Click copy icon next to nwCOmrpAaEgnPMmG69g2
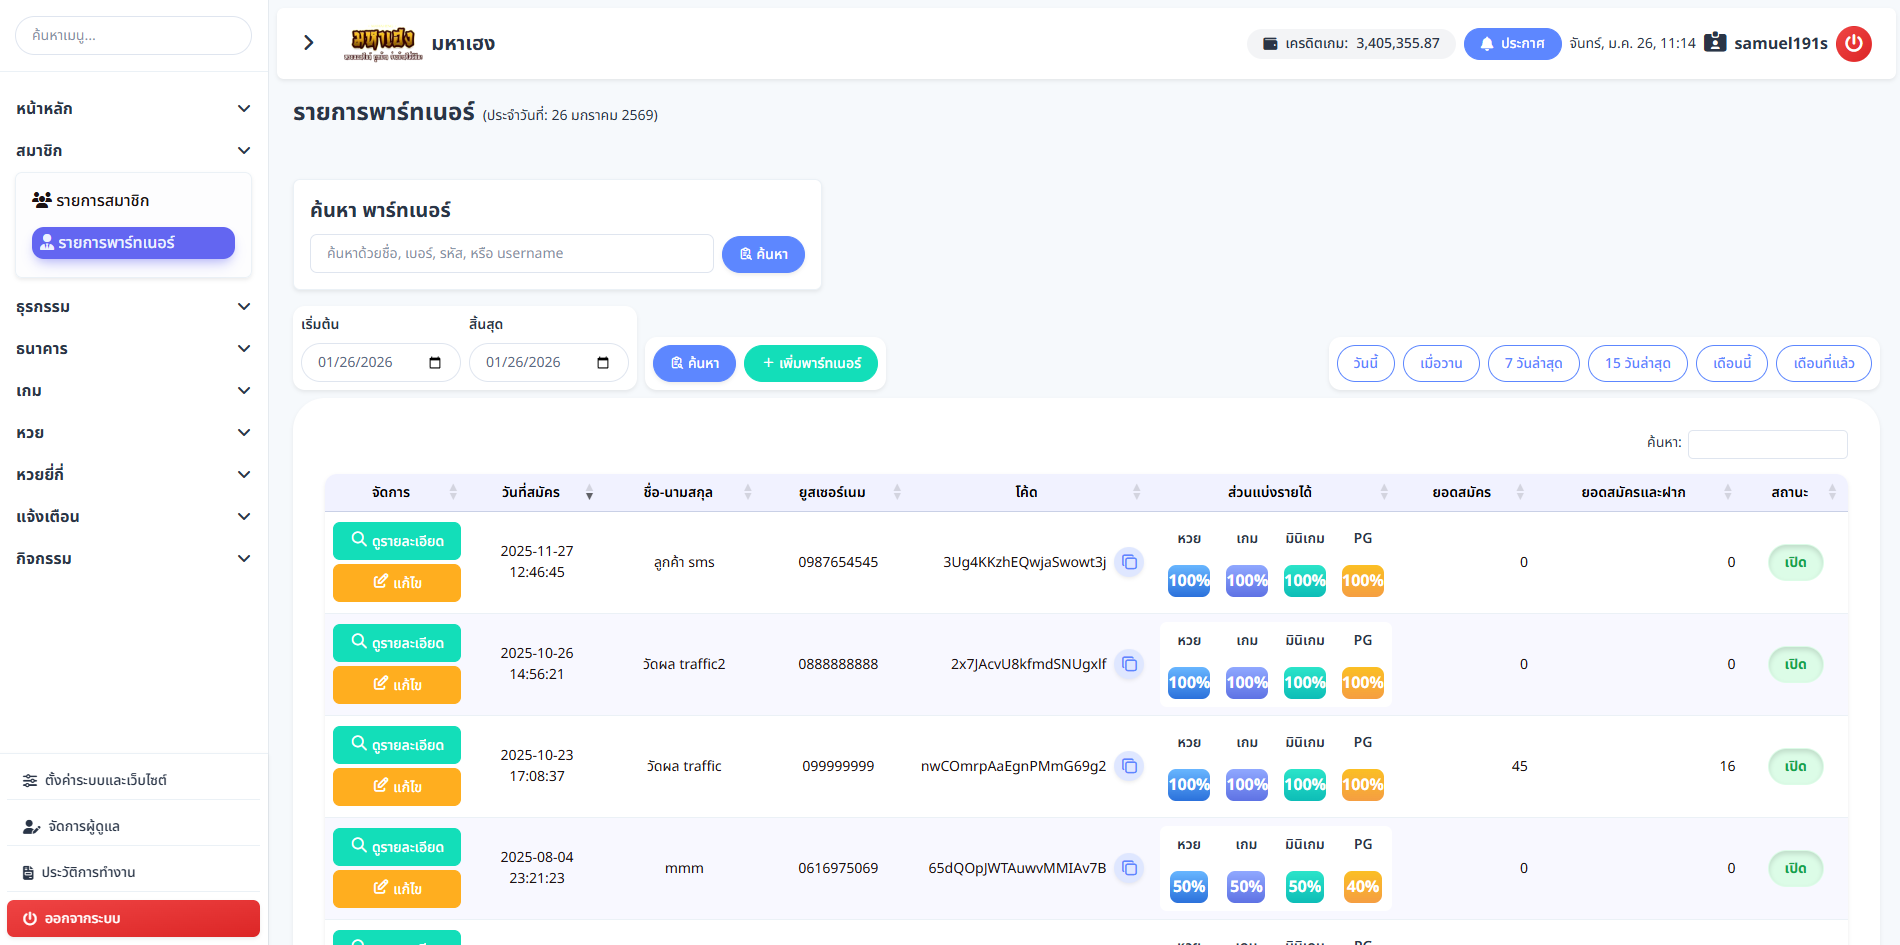 click(x=1129, y=766)
